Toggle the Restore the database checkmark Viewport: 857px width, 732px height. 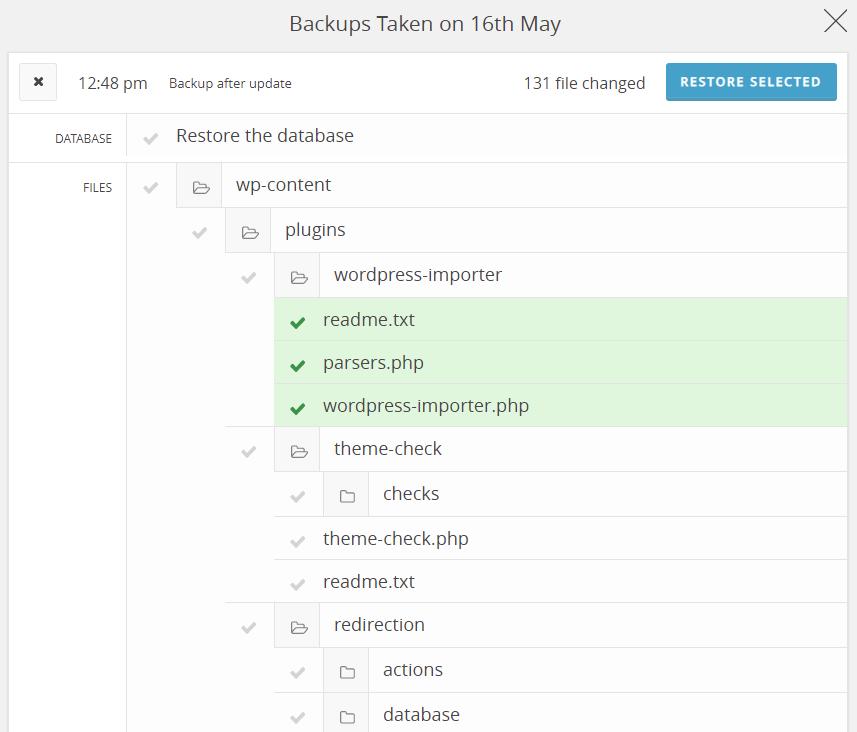151,138
